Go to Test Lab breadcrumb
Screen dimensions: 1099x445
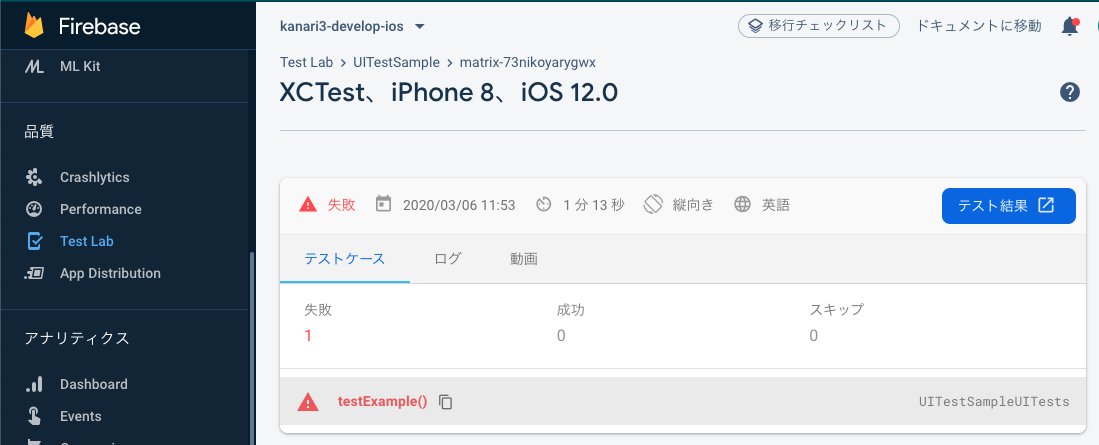(306, 62)
